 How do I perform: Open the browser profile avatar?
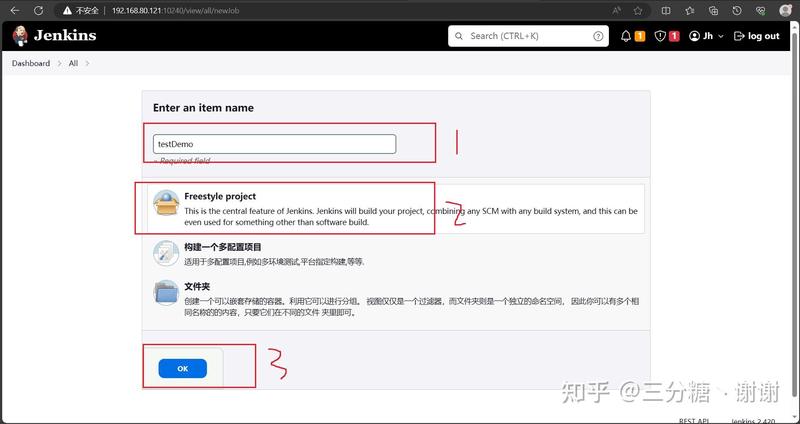point(786,10)
